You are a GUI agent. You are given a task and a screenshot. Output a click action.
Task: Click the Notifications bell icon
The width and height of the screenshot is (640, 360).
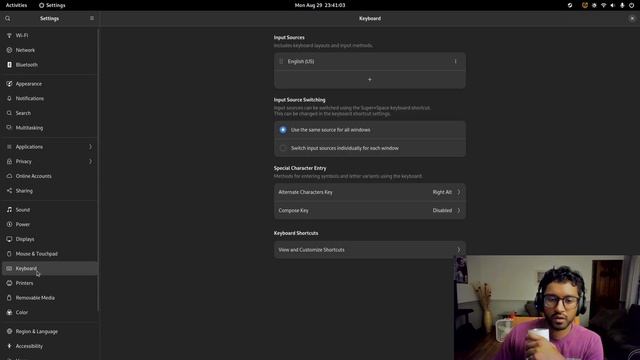coord(9,98)
